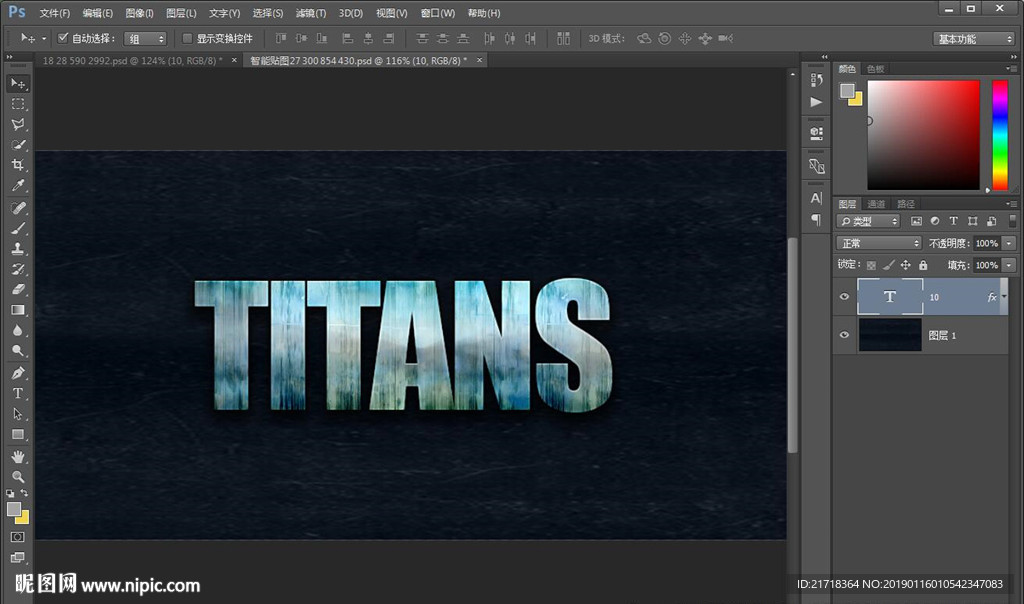Open the blend mode 正常 dropdown
Image resolution: width=1024 pixels, height=604 pixels.
pyautogui.click(x=879, y=243)
